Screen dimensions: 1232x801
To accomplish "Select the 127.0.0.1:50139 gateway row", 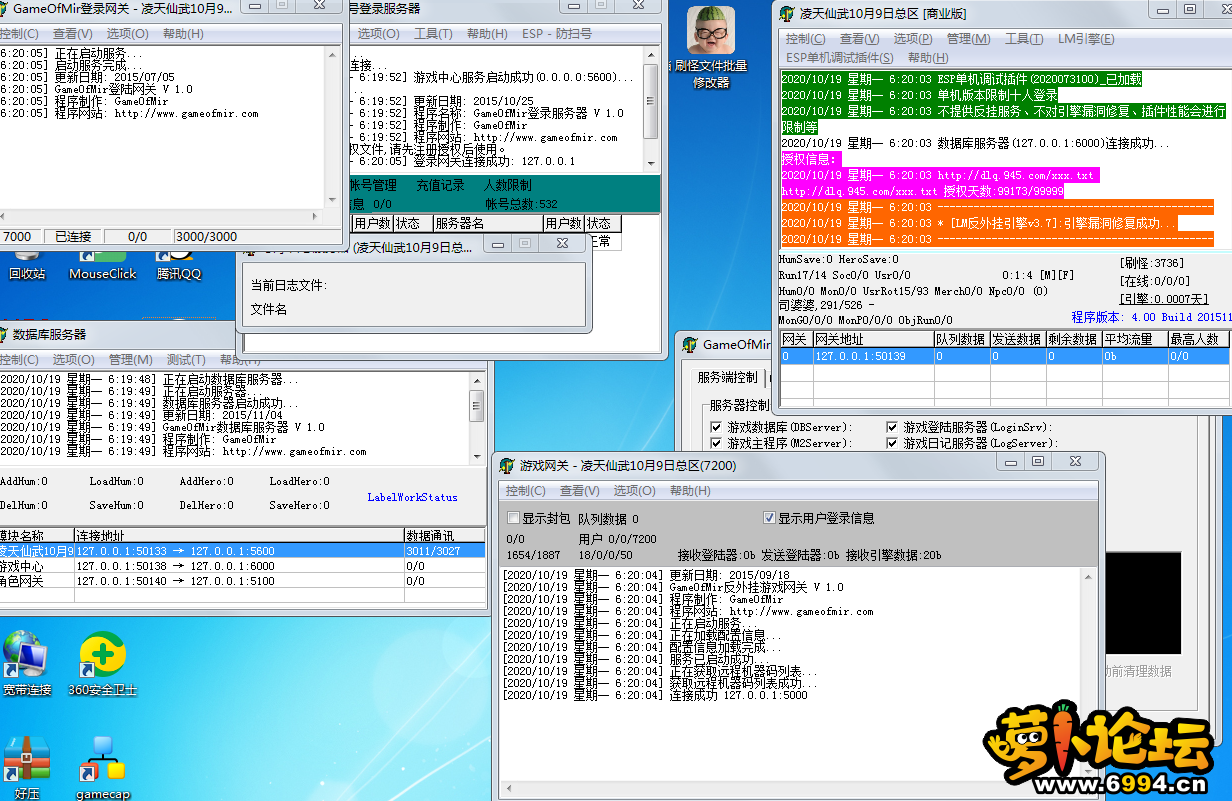I will click(1005, 356).
